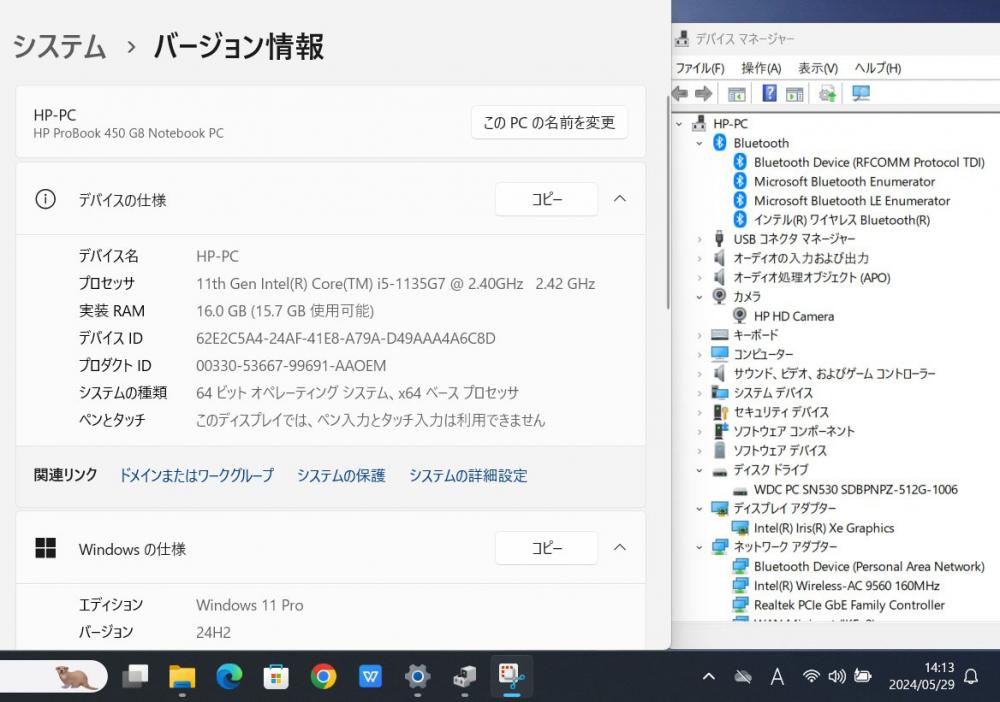This screenshot has width=1000, height=702.
Task: Open the システムの保護 link
Action: pyautogui.click(x=341, y=475)
